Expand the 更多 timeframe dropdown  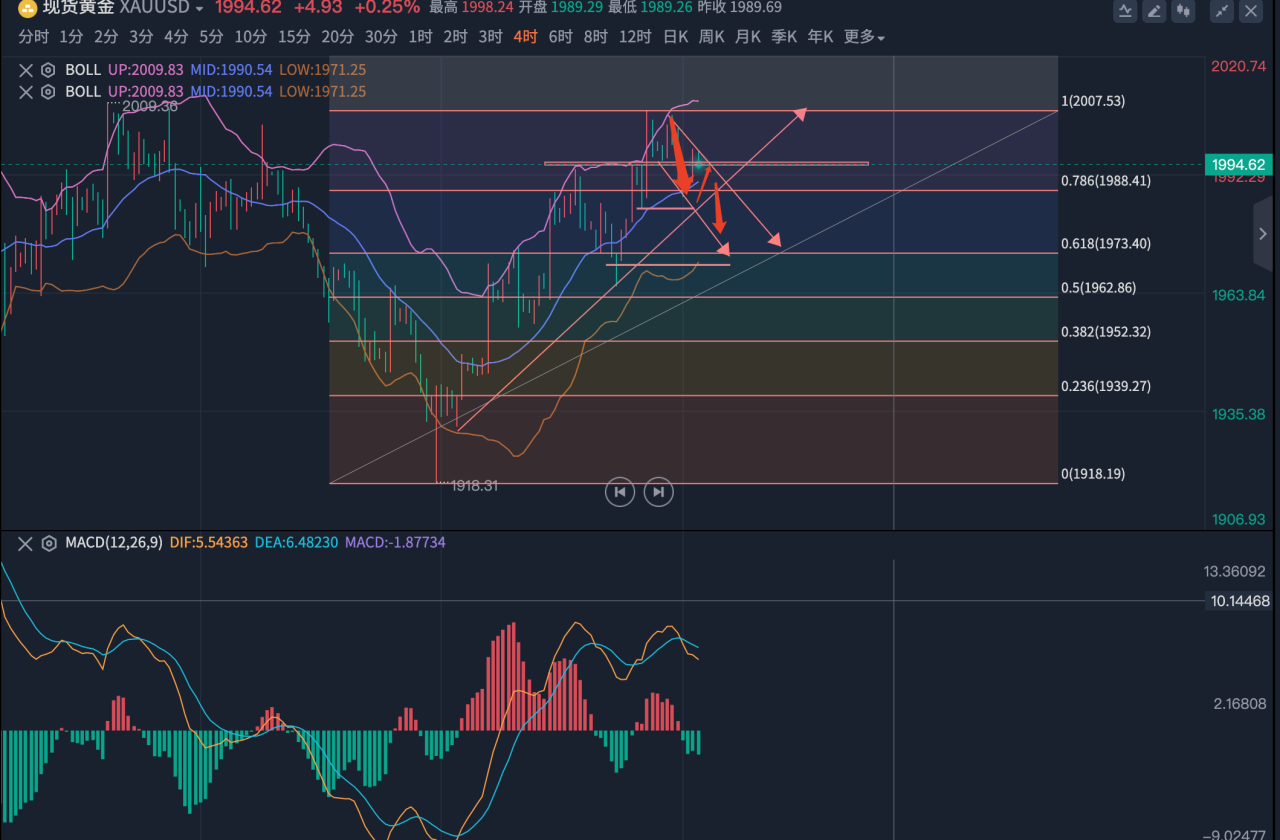point(864,37)
